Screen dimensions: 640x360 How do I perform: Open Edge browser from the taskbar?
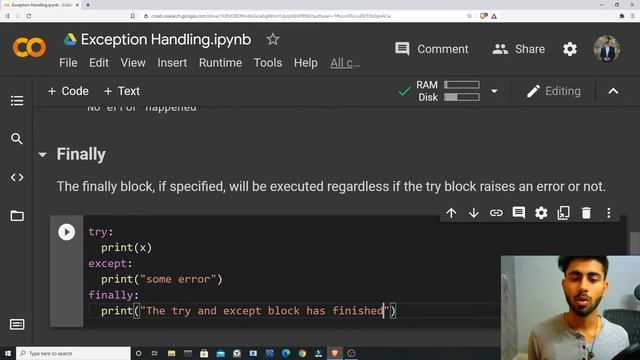point(286,353)
